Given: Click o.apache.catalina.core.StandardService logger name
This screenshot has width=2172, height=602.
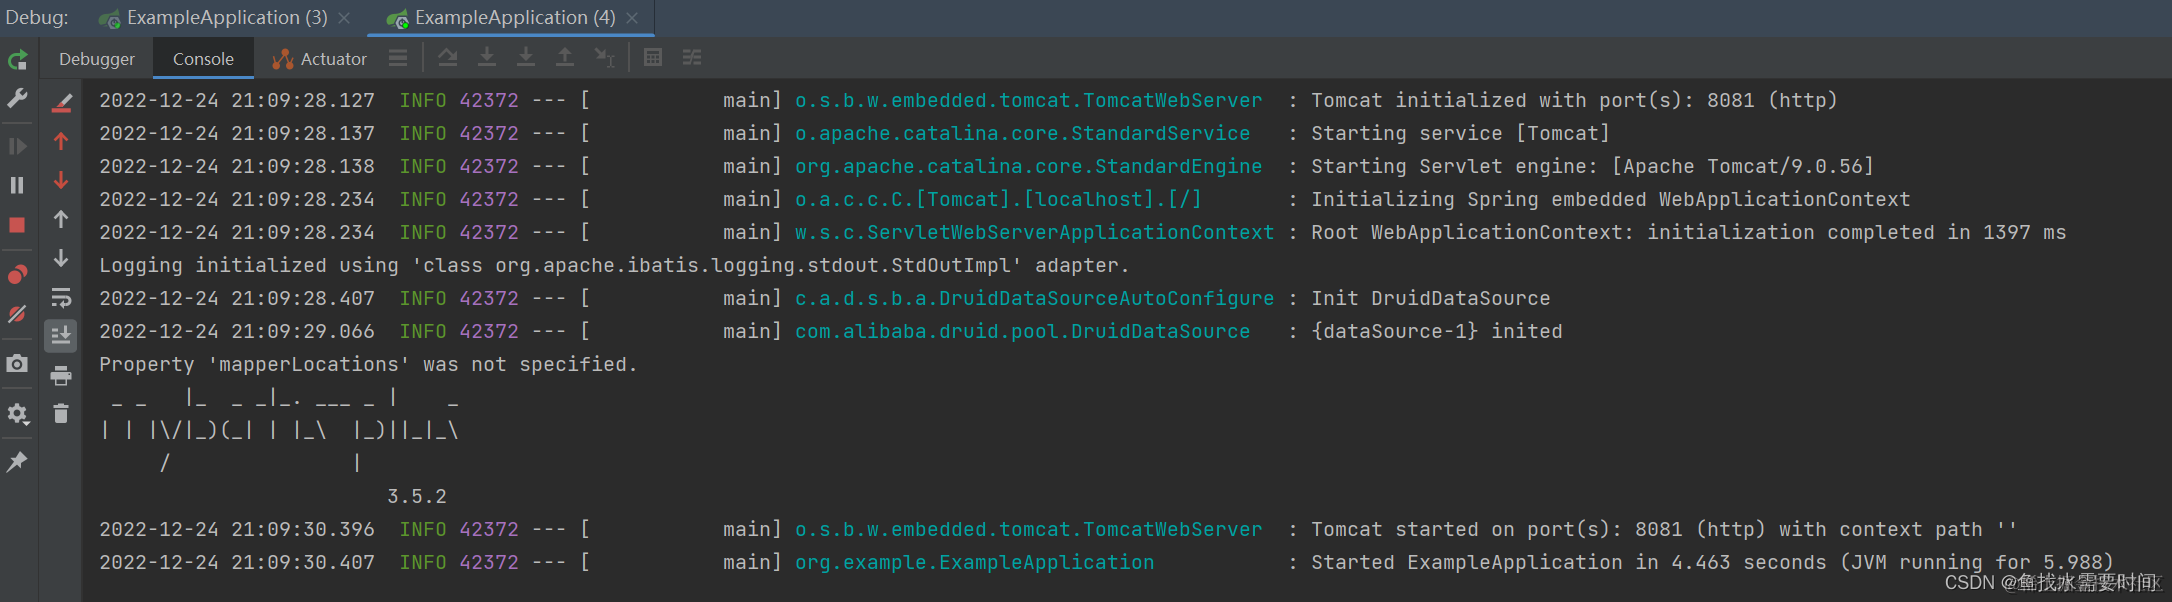Looking at the screenshot, I should tap(1022, 133).
